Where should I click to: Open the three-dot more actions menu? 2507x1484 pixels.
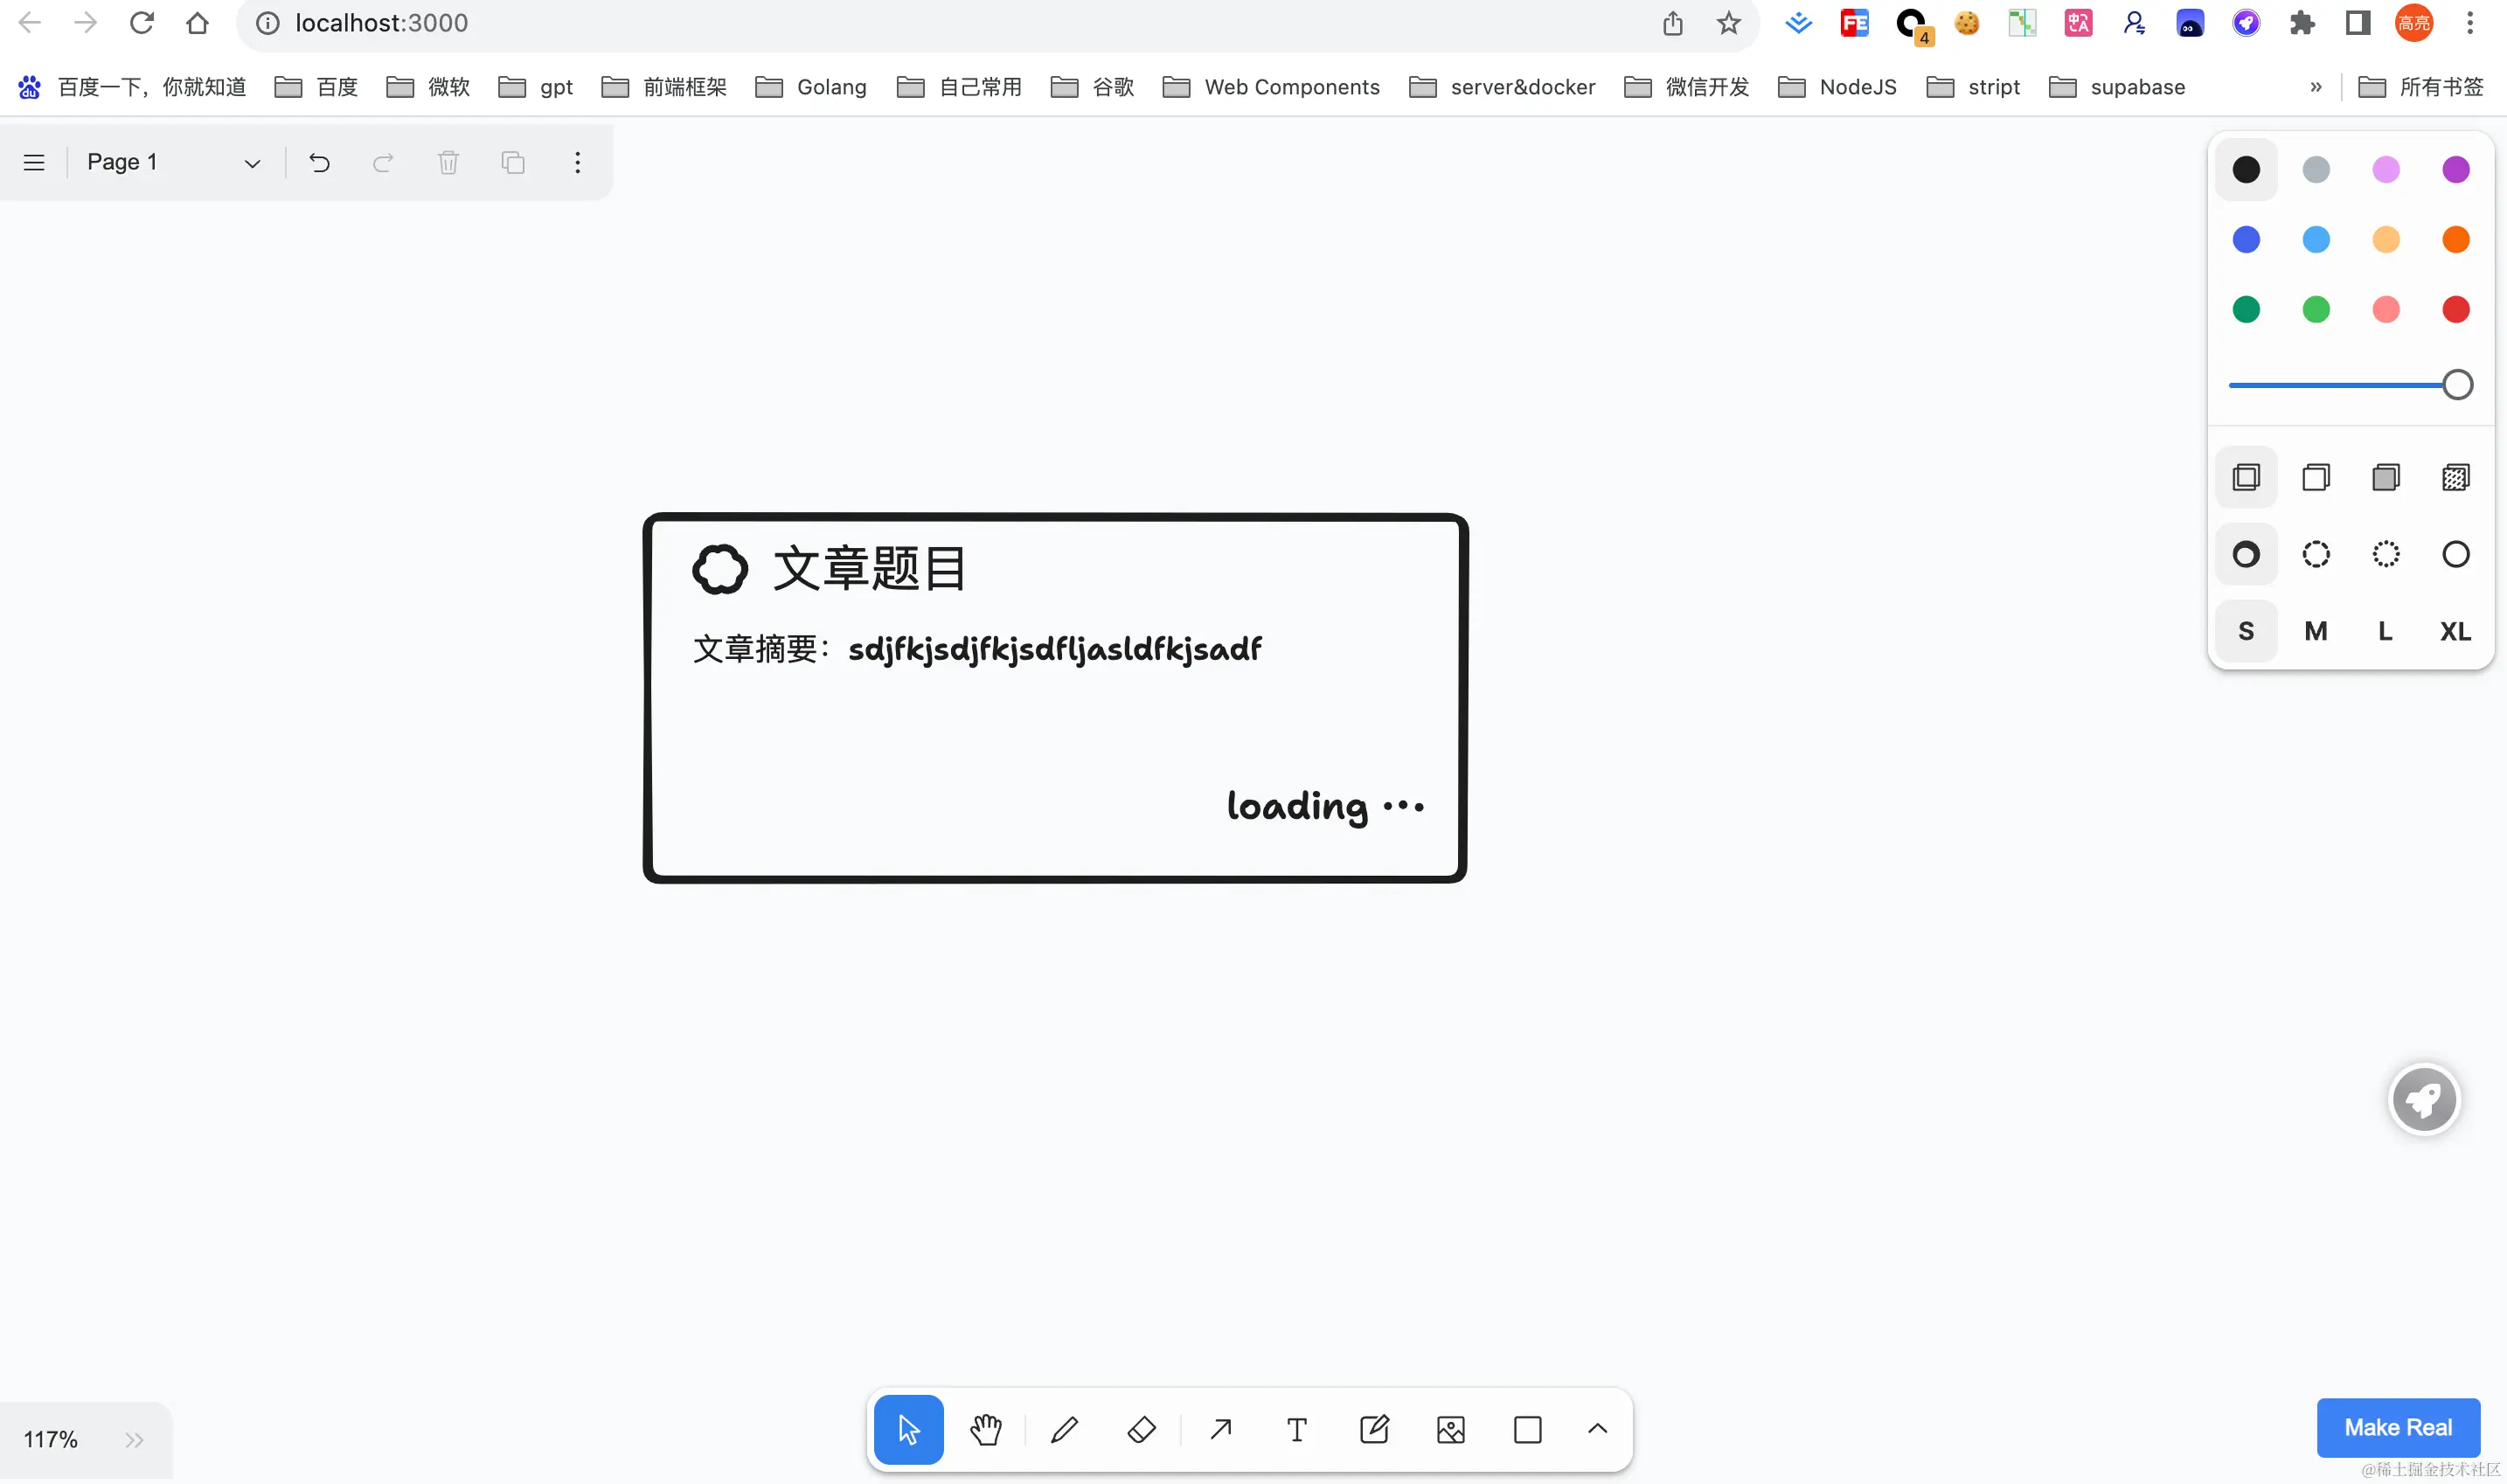(577, 162)
